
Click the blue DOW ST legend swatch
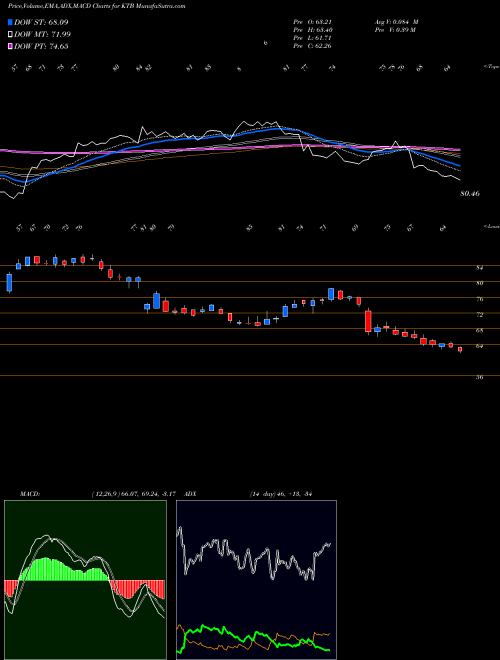[x=10, y=22]
